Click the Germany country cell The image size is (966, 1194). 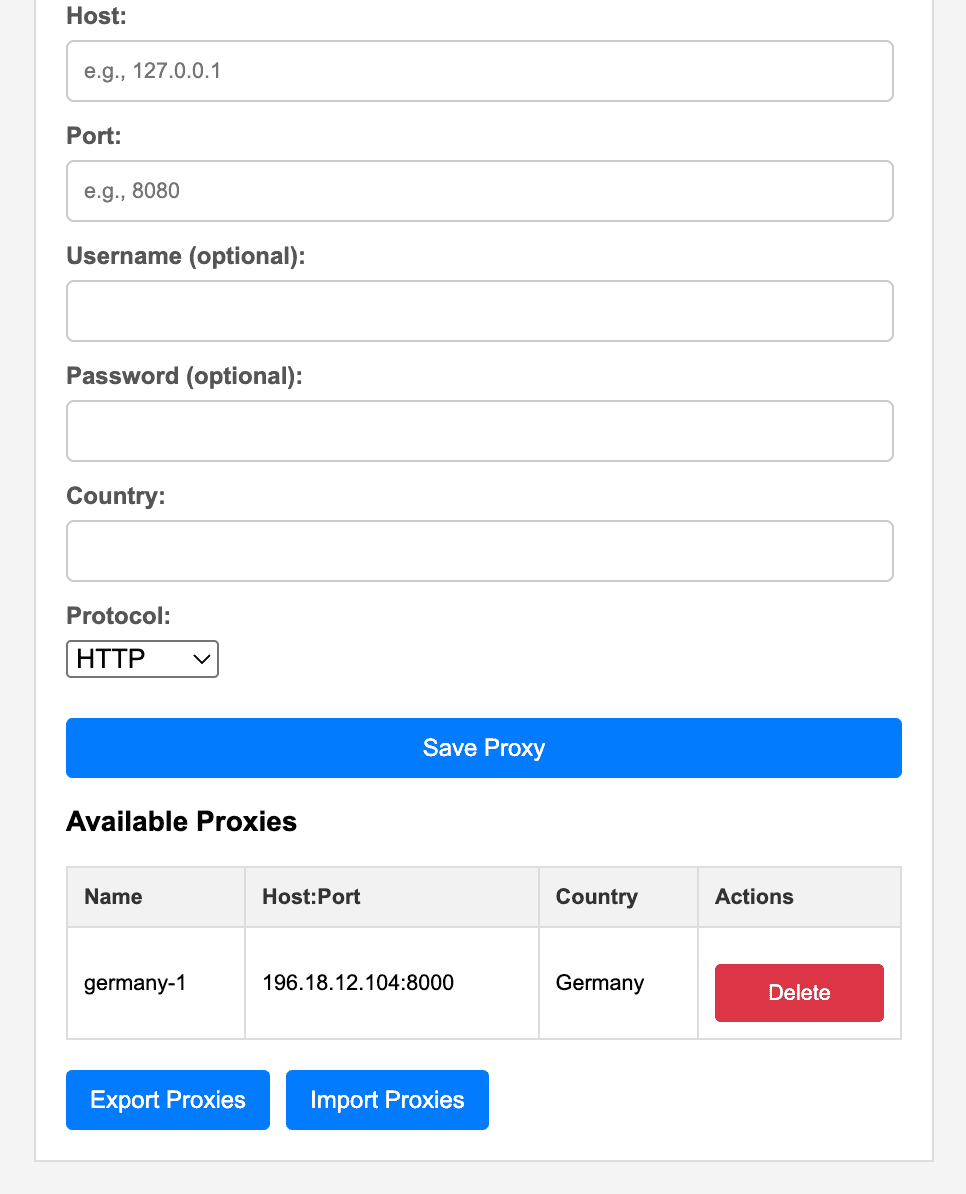(600, 983)
